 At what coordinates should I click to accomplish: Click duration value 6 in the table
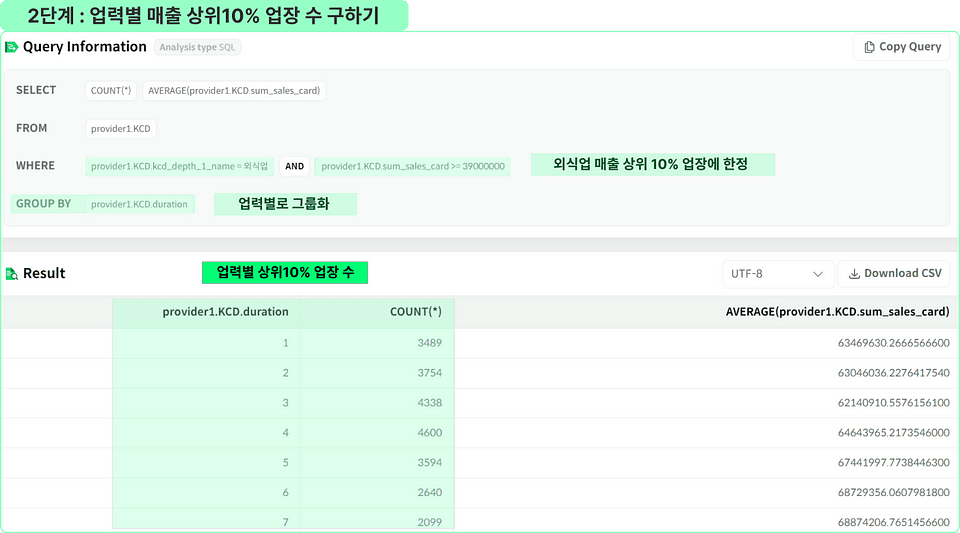(x=285, y=493)
